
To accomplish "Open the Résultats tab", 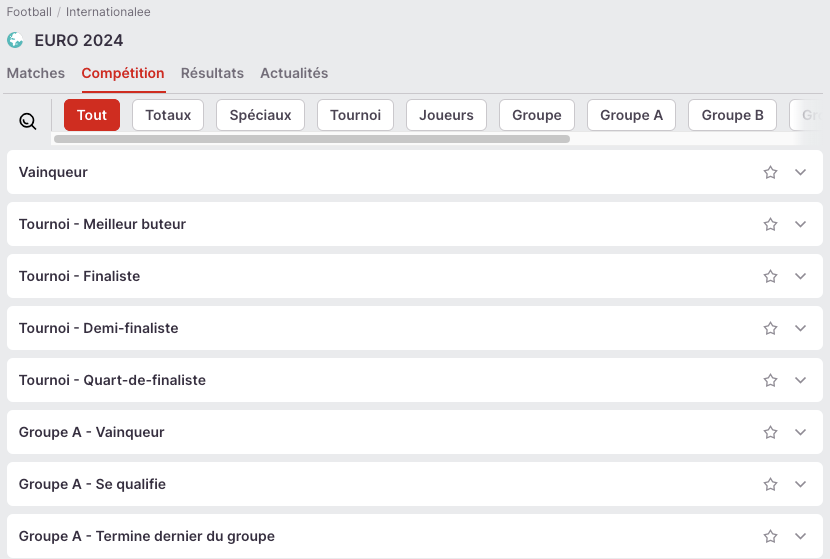I will [x=212, y=73].
